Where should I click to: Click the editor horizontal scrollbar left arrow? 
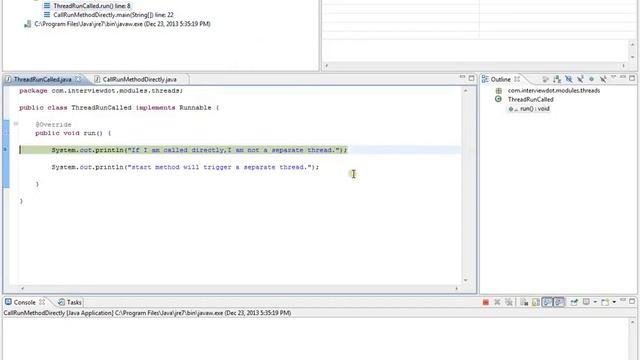pyautogui.click(x=22, y=288)
